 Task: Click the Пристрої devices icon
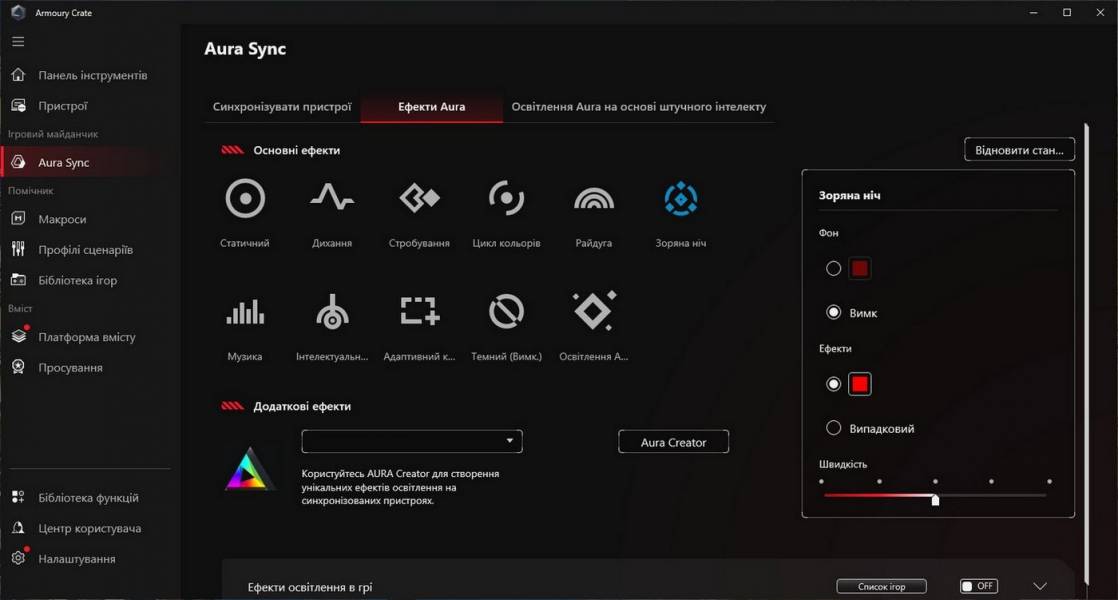pos(19,105)
